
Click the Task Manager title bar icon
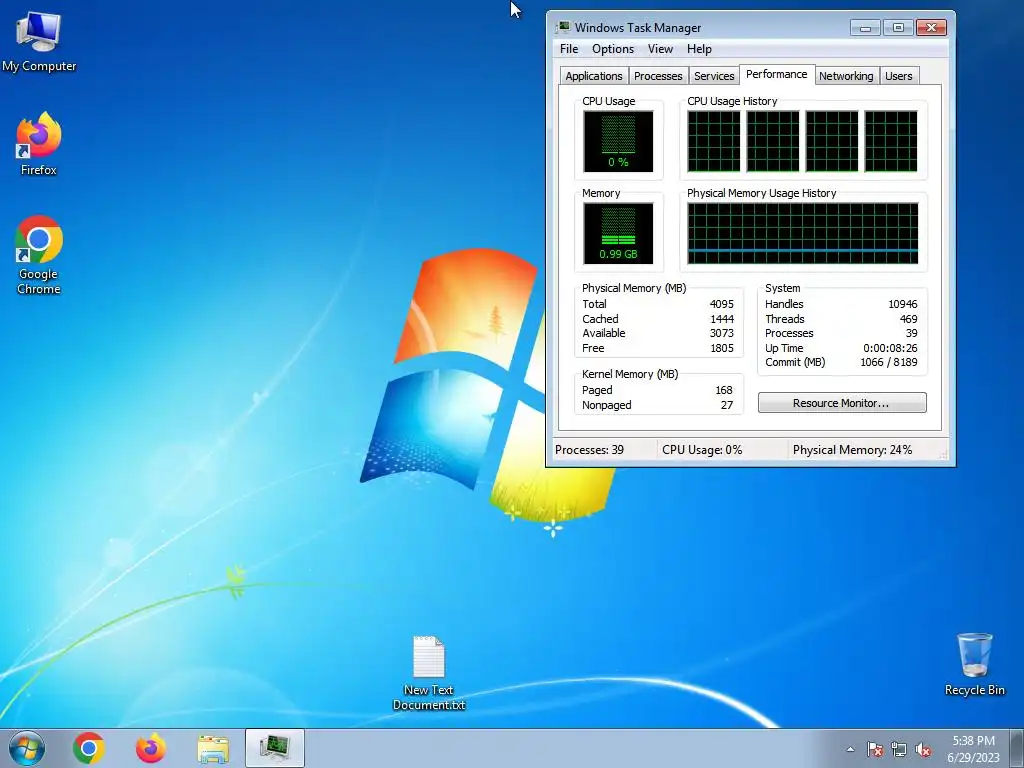tap(562, 27)
